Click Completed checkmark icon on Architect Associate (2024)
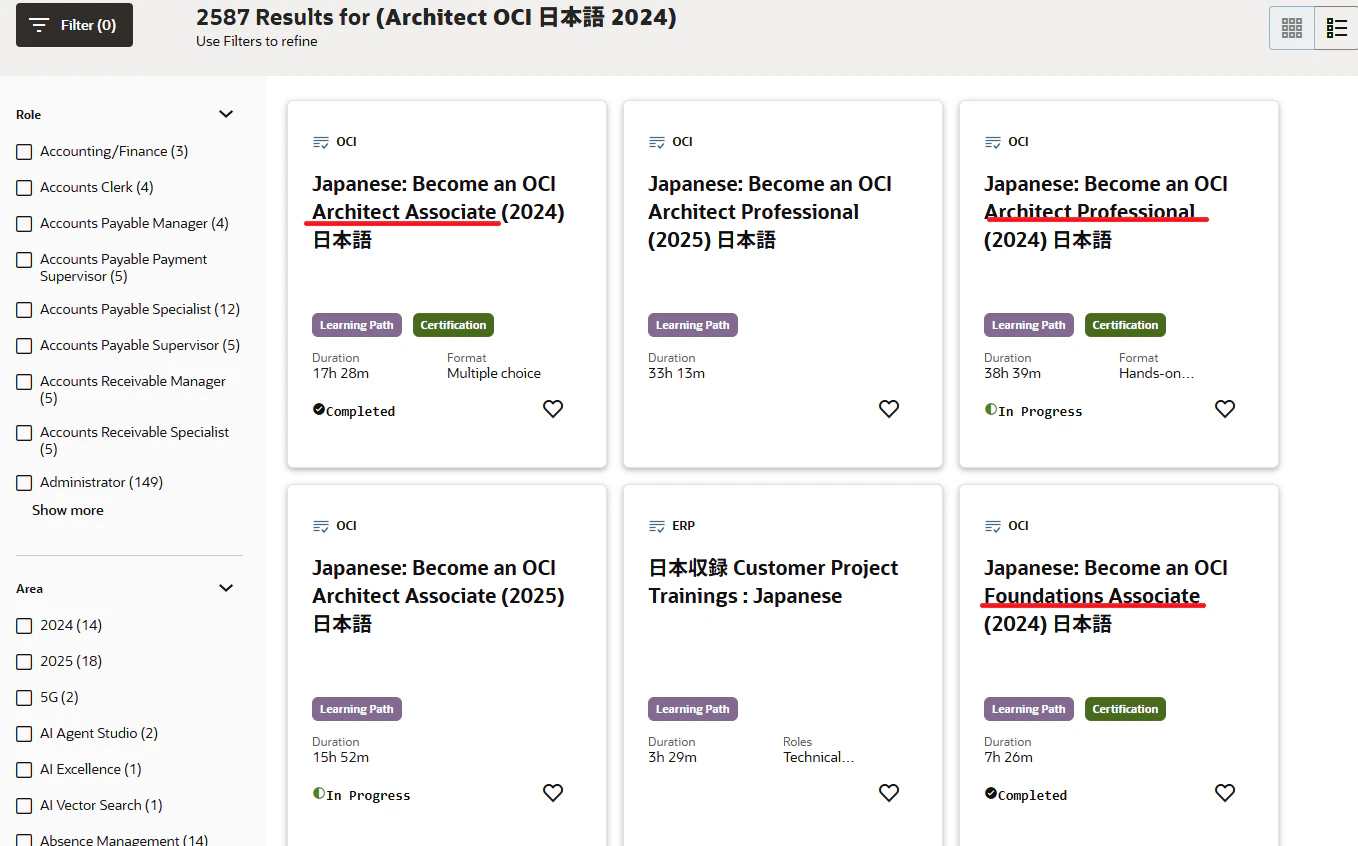Viewport: 1358px width, 846px height. 319,409
